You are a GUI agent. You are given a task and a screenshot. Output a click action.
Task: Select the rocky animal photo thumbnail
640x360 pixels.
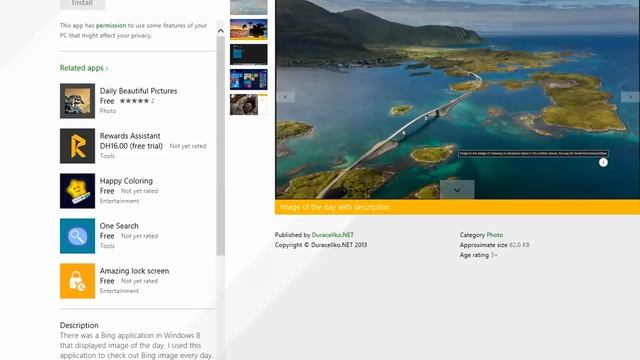point(249,104)
